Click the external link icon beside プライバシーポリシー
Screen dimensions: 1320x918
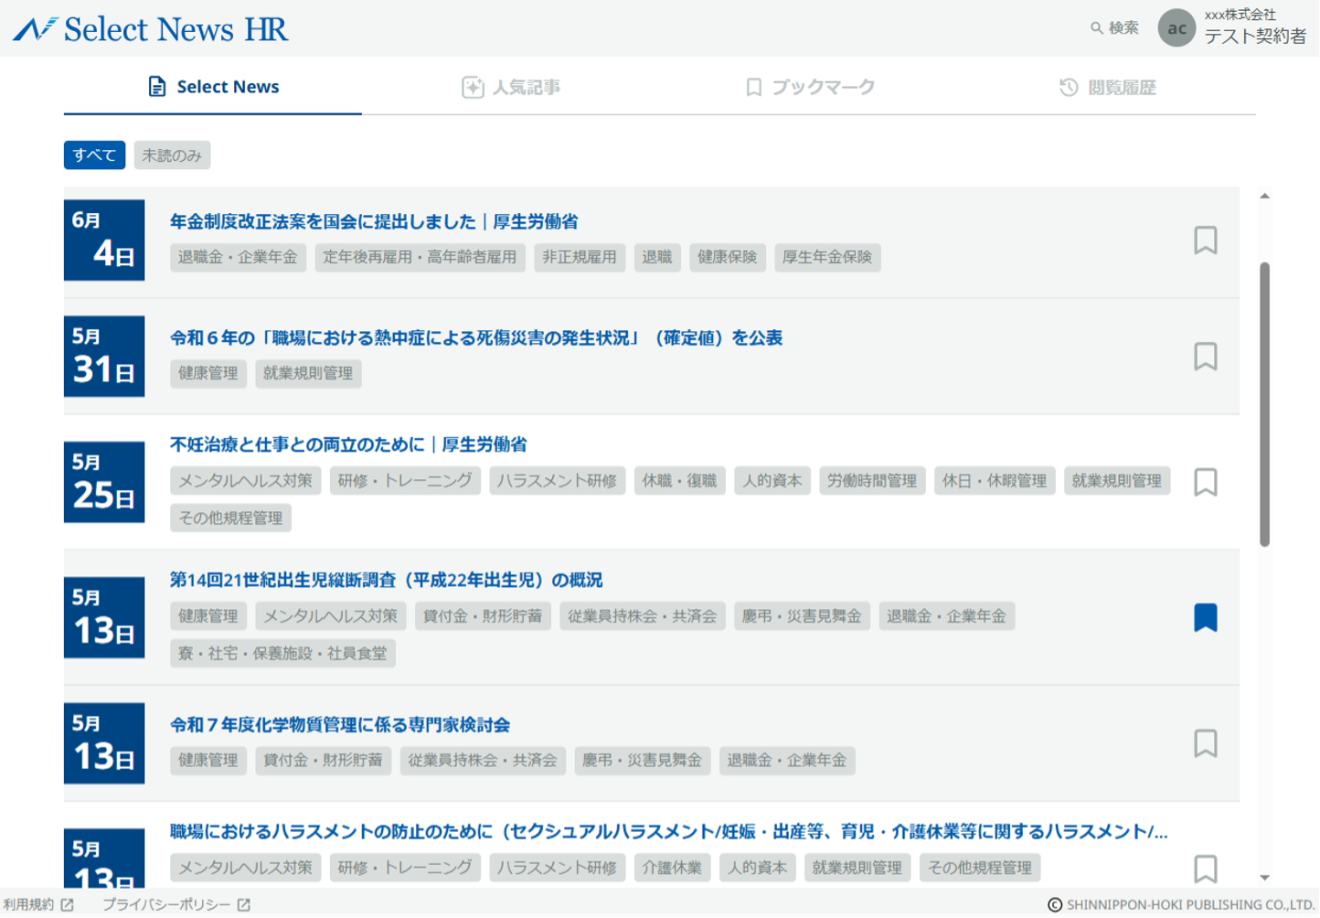pyautogui.click(x=244, y=903)
